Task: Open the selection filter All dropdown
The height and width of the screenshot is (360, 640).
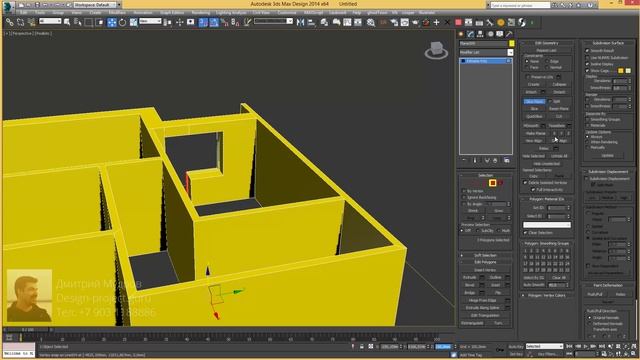Action: 50,21
